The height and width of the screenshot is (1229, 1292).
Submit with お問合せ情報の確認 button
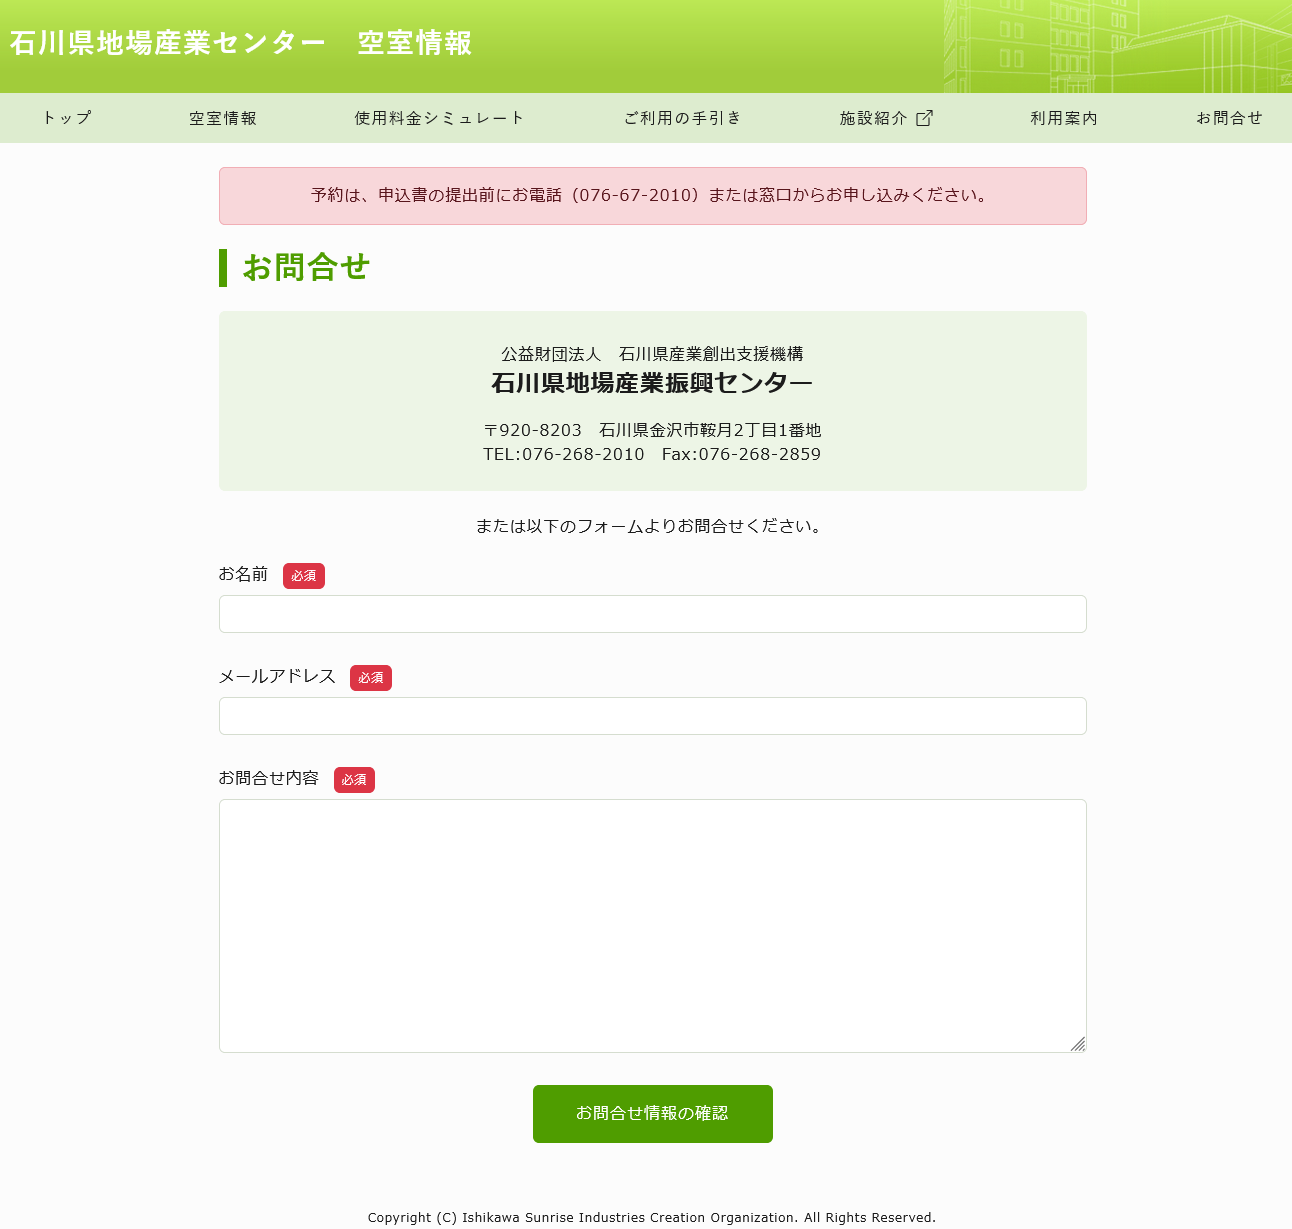pos(653,1114)
